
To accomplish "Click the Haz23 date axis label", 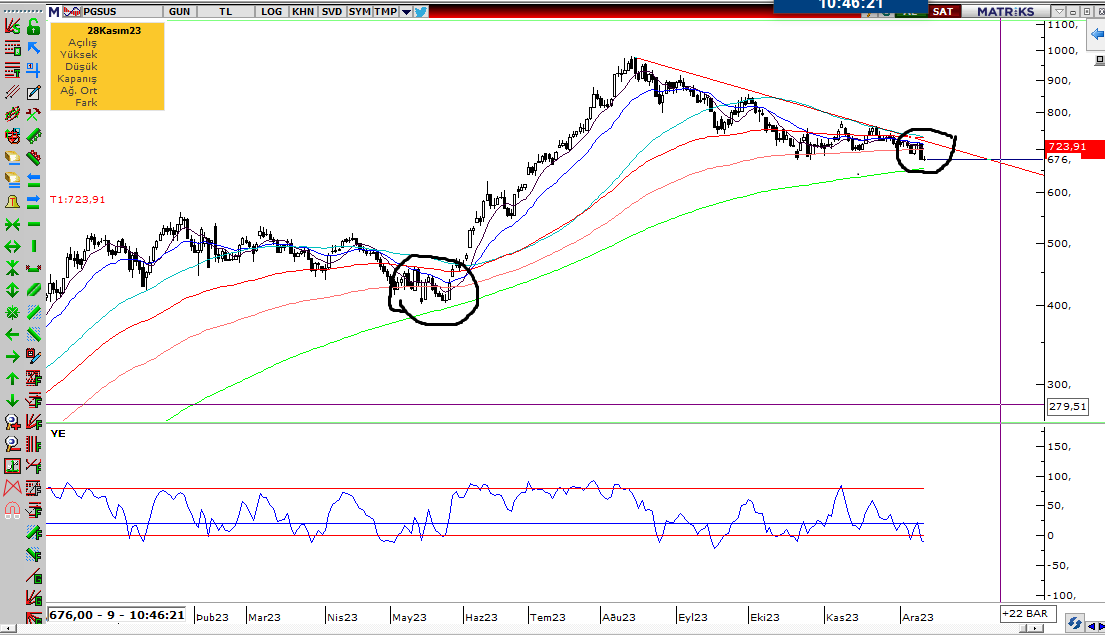I will coord(481,617).
